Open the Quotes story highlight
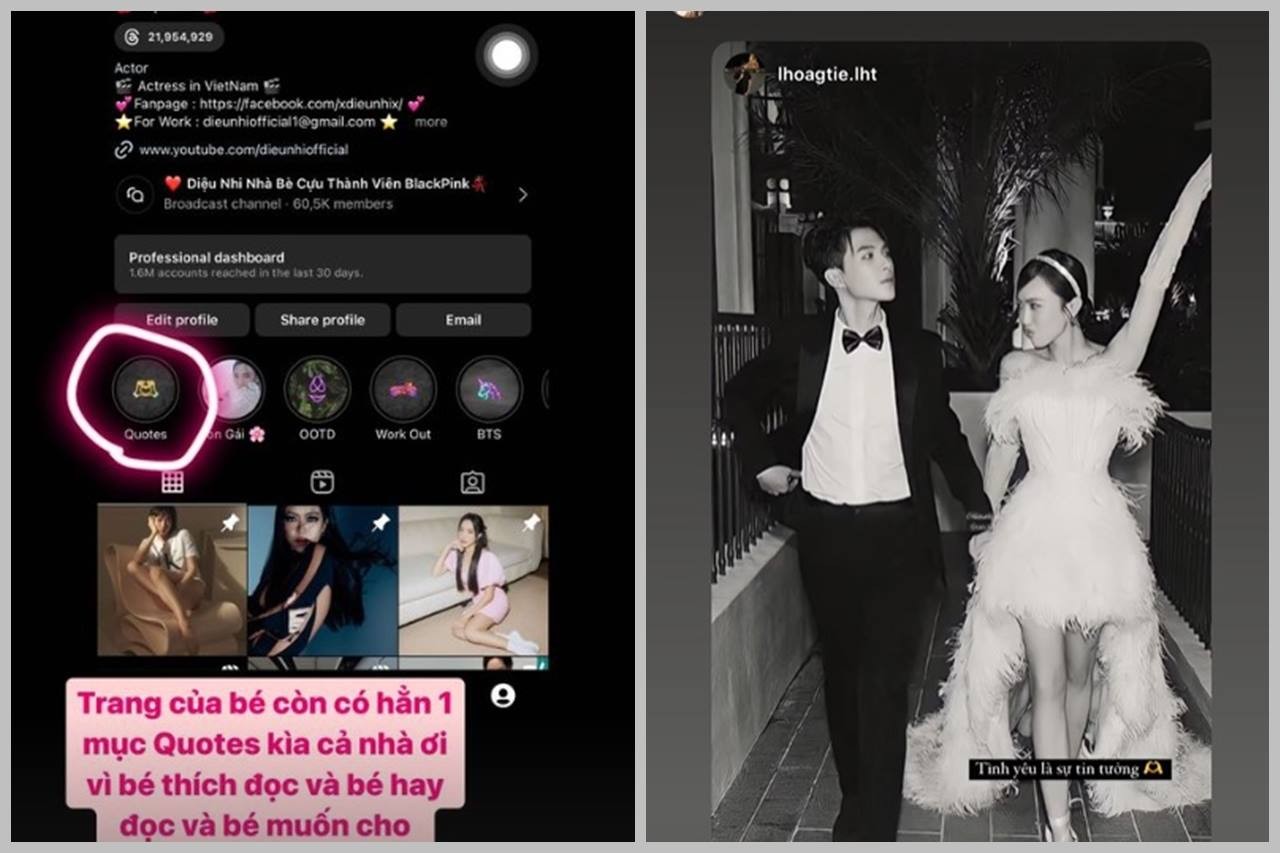The height and width of the screenshot is (853, 1280). point(145,389)
